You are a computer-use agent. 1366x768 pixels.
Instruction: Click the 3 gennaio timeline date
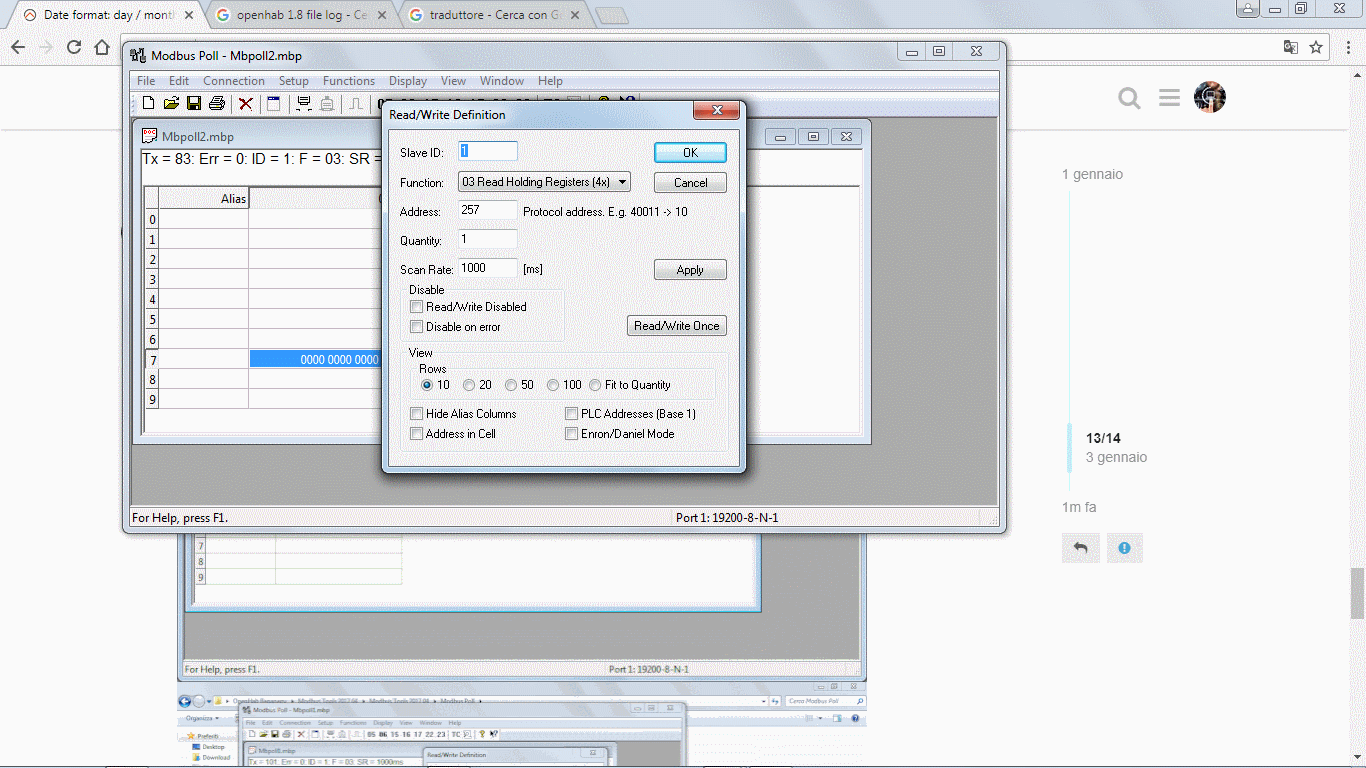tap(1116, 457)
